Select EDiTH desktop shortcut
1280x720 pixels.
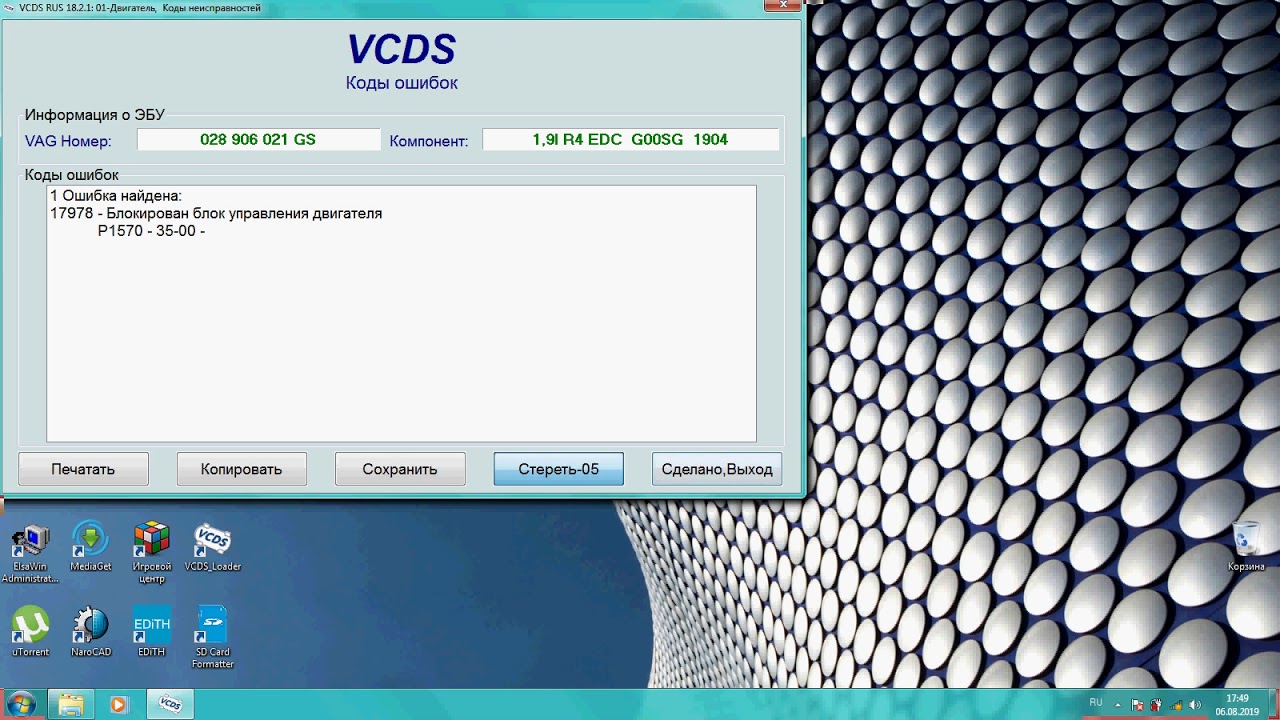152,632
